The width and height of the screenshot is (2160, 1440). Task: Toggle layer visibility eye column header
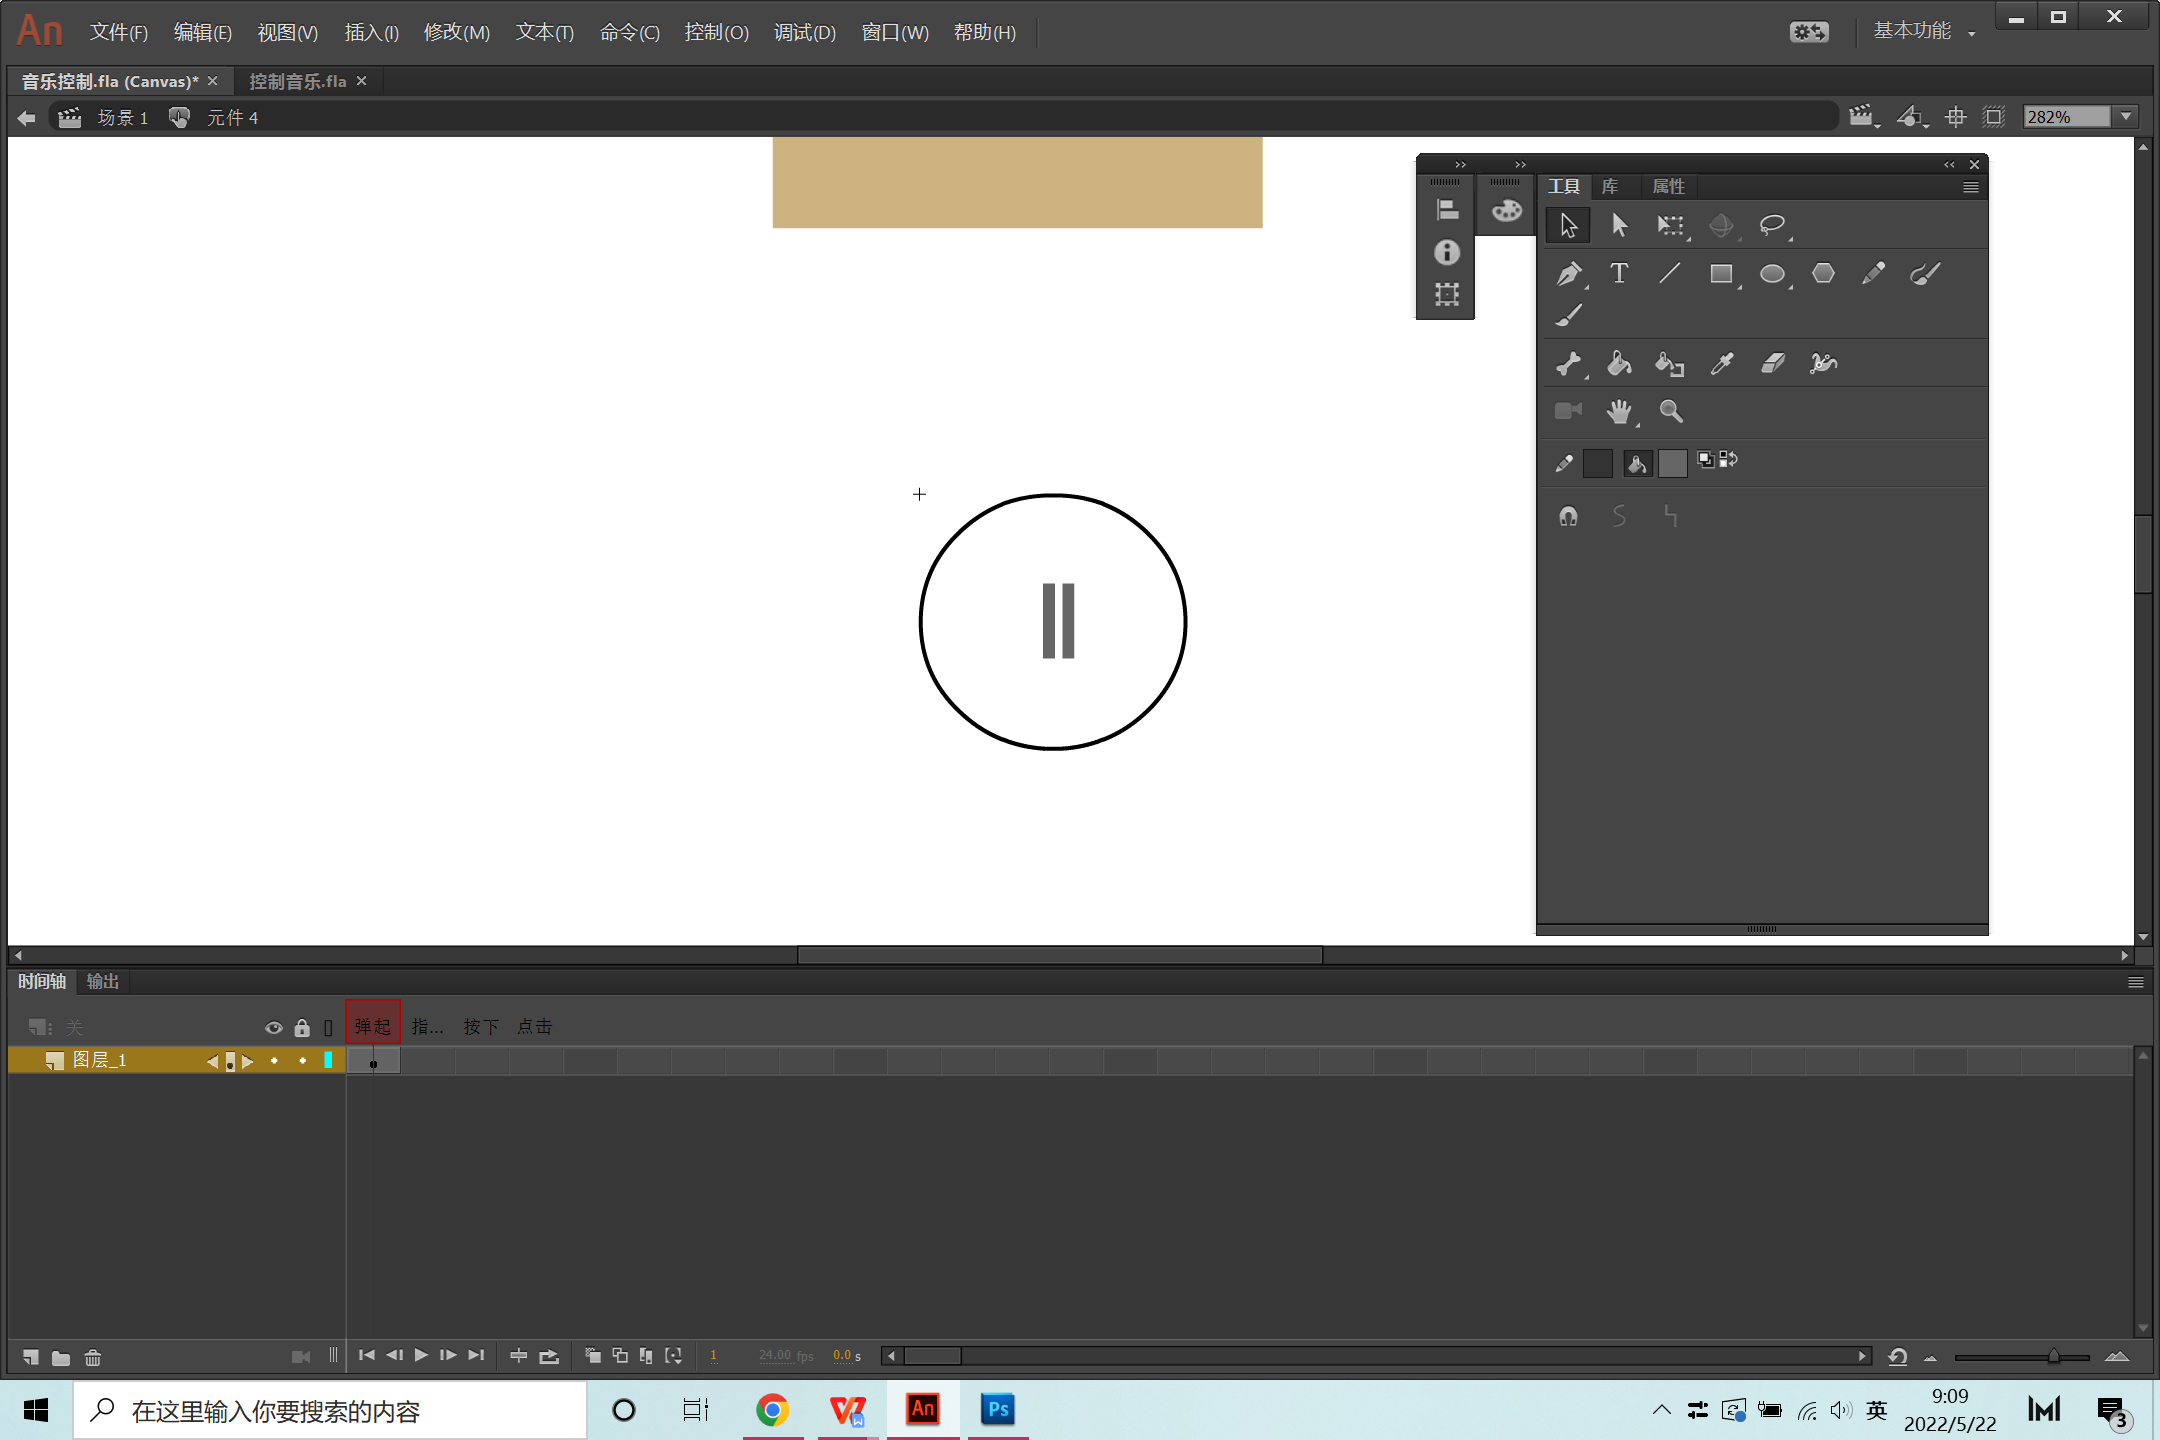click(273, 1028)
